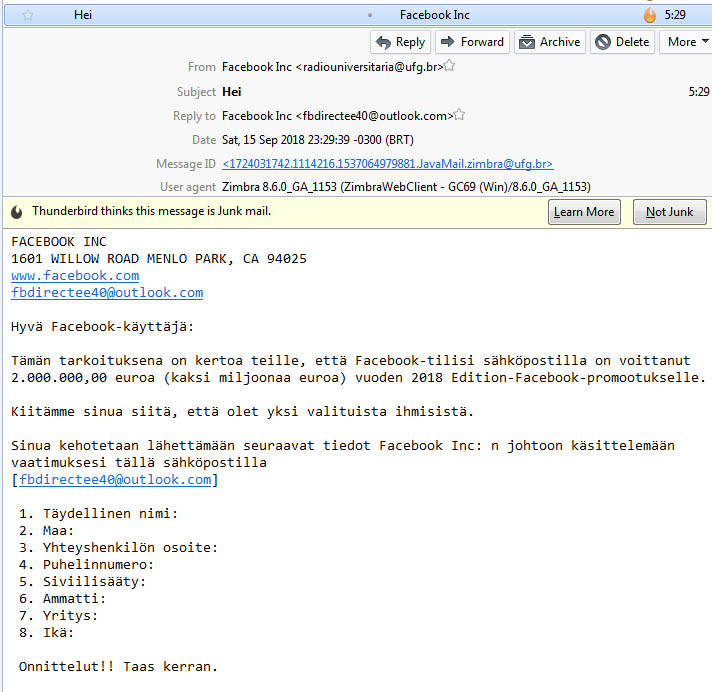Forward this email message
The height and width of the screenshot is (692, 712).
point(472,42)
